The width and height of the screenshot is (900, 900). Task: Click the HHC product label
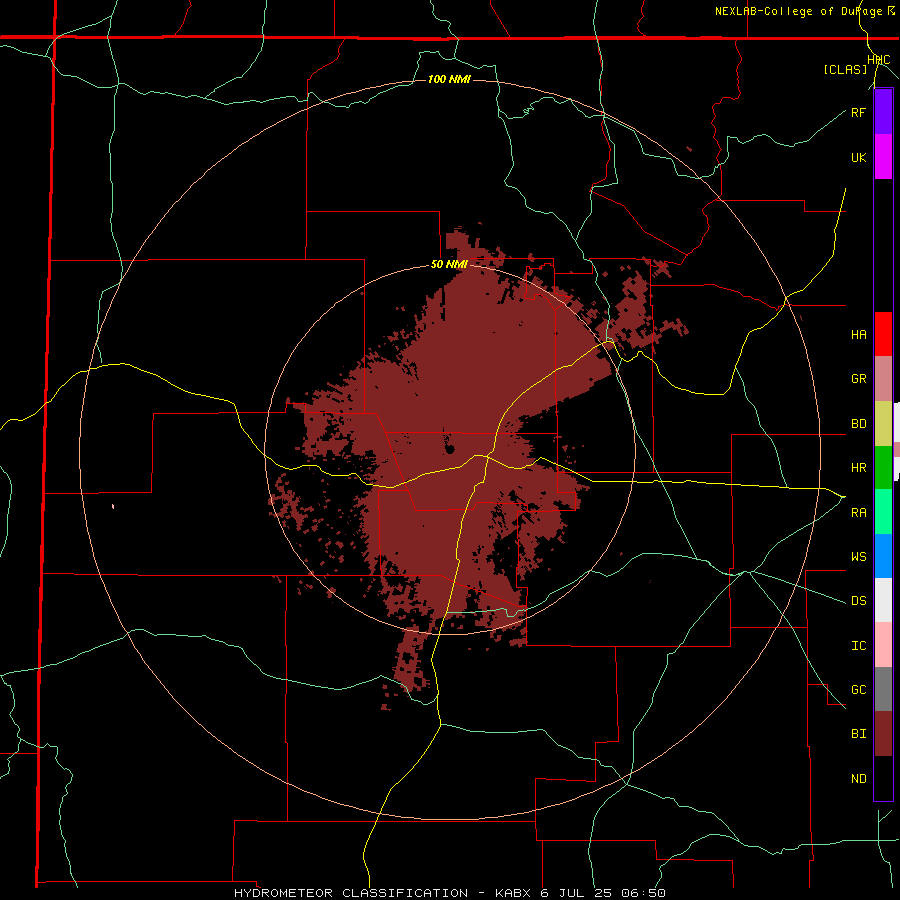[879, 60]
